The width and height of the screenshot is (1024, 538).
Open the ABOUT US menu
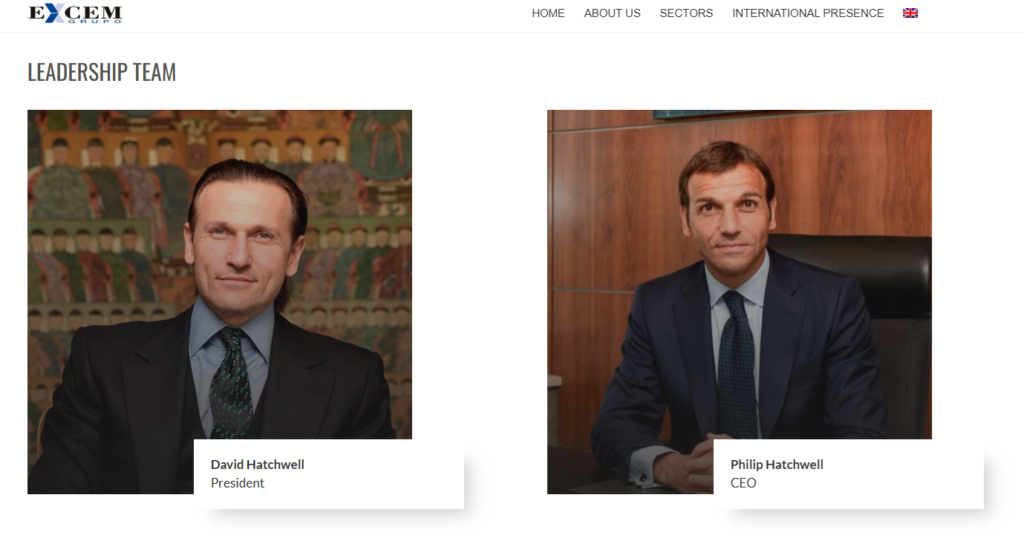612,13
